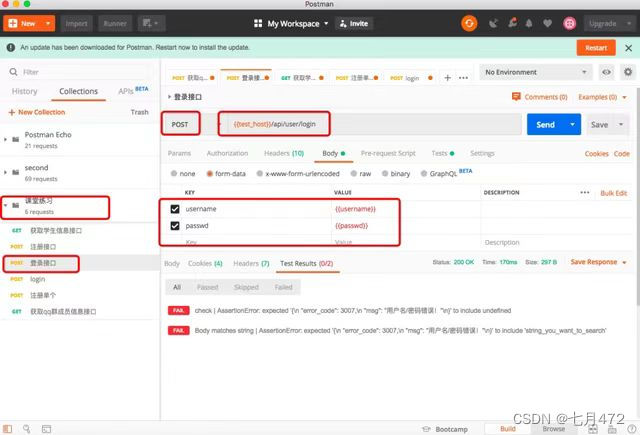Open the satellite capture requests icon
This screenshot has height=435, width=640.
493,23
